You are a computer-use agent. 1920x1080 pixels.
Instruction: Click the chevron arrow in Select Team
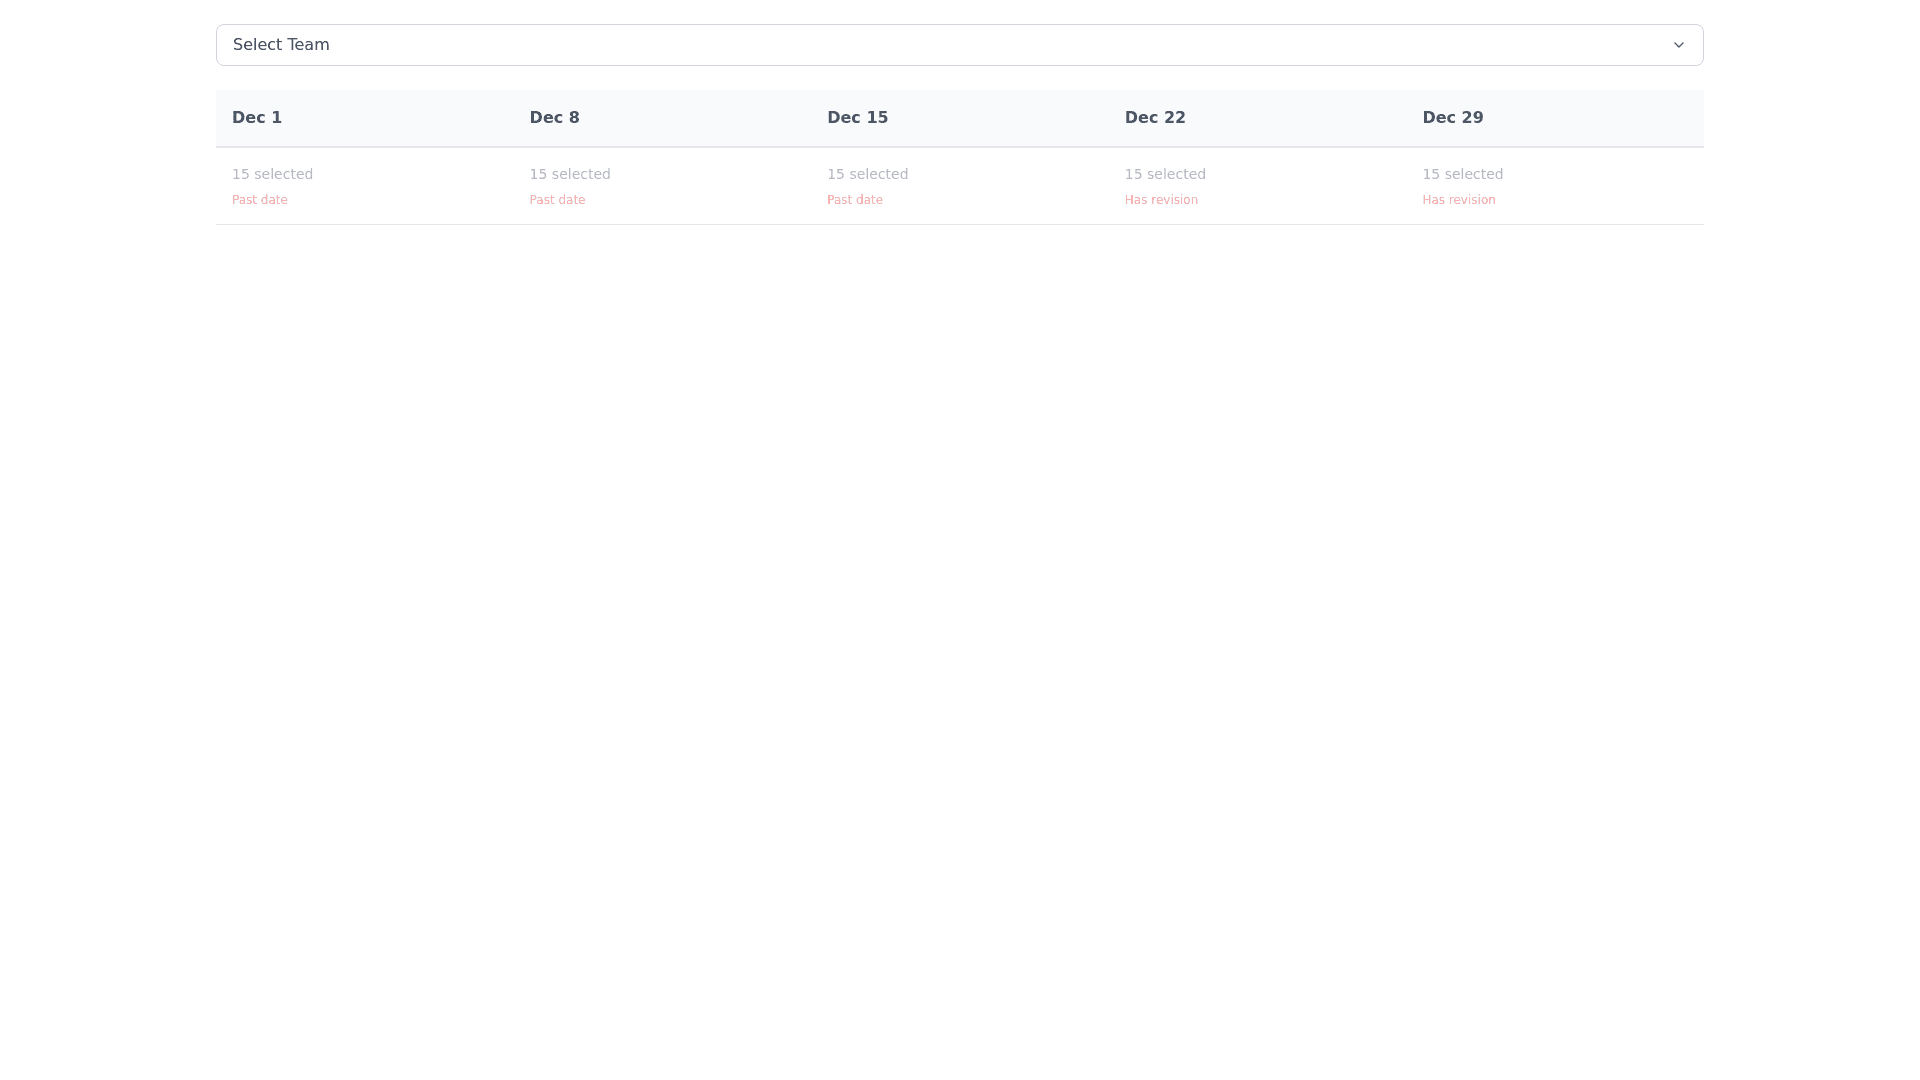[x=1678, y=45]
